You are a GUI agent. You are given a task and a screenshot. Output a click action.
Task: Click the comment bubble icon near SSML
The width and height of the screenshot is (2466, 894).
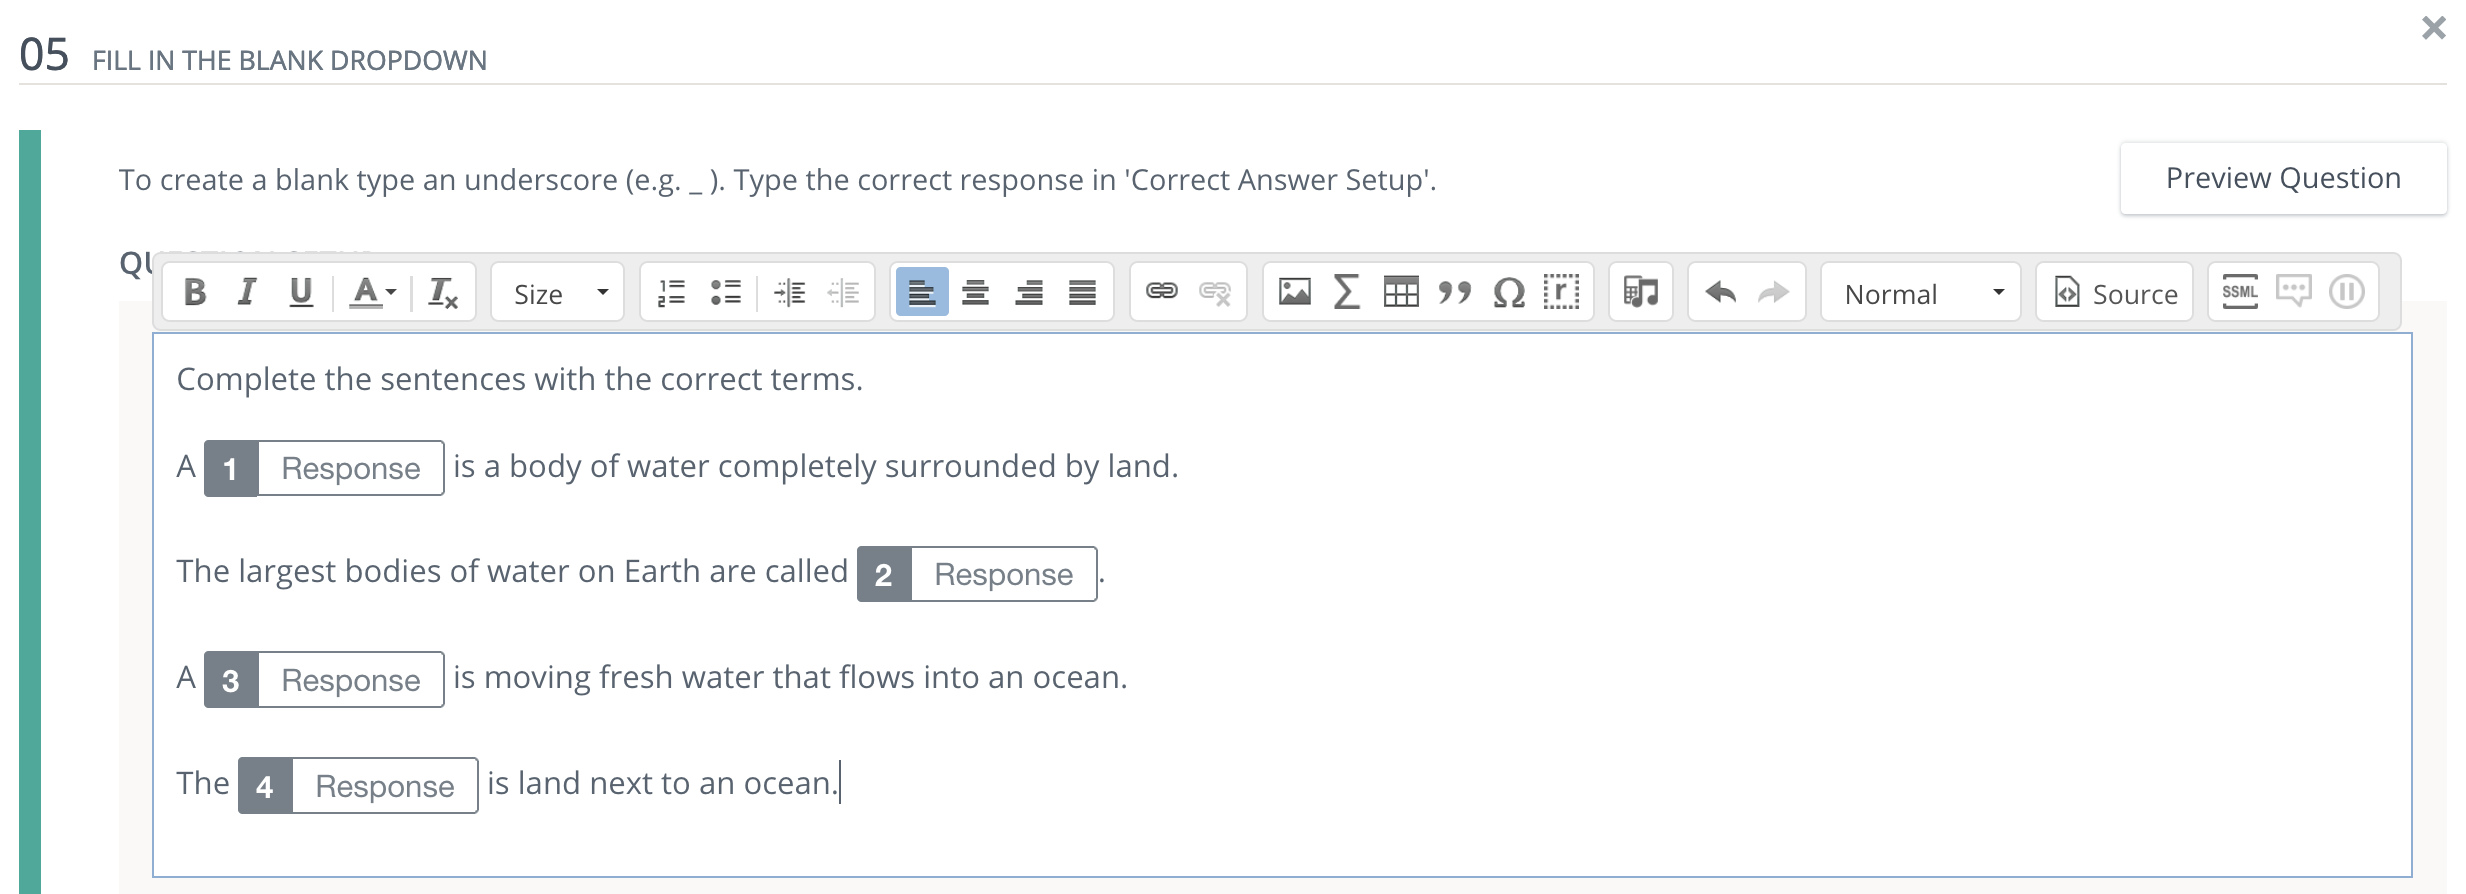2294,292
